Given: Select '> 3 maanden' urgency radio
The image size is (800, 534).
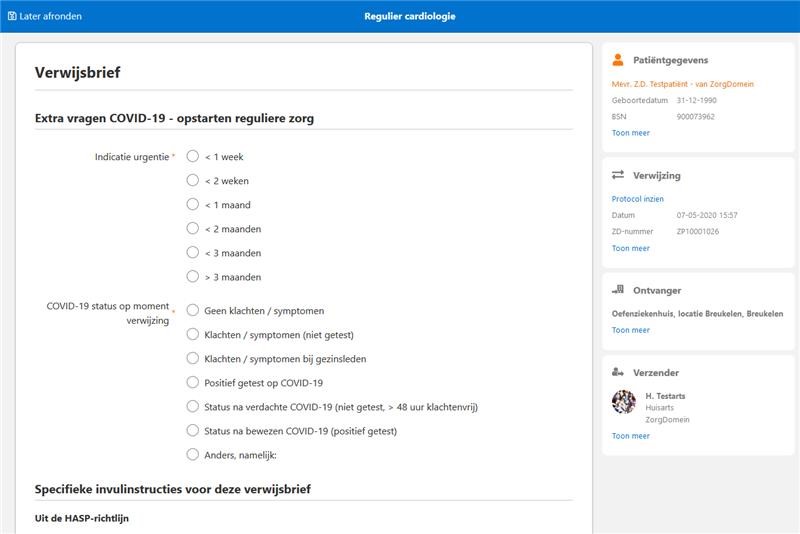Looking at the screenshot, I should click(x=193, y=276).
